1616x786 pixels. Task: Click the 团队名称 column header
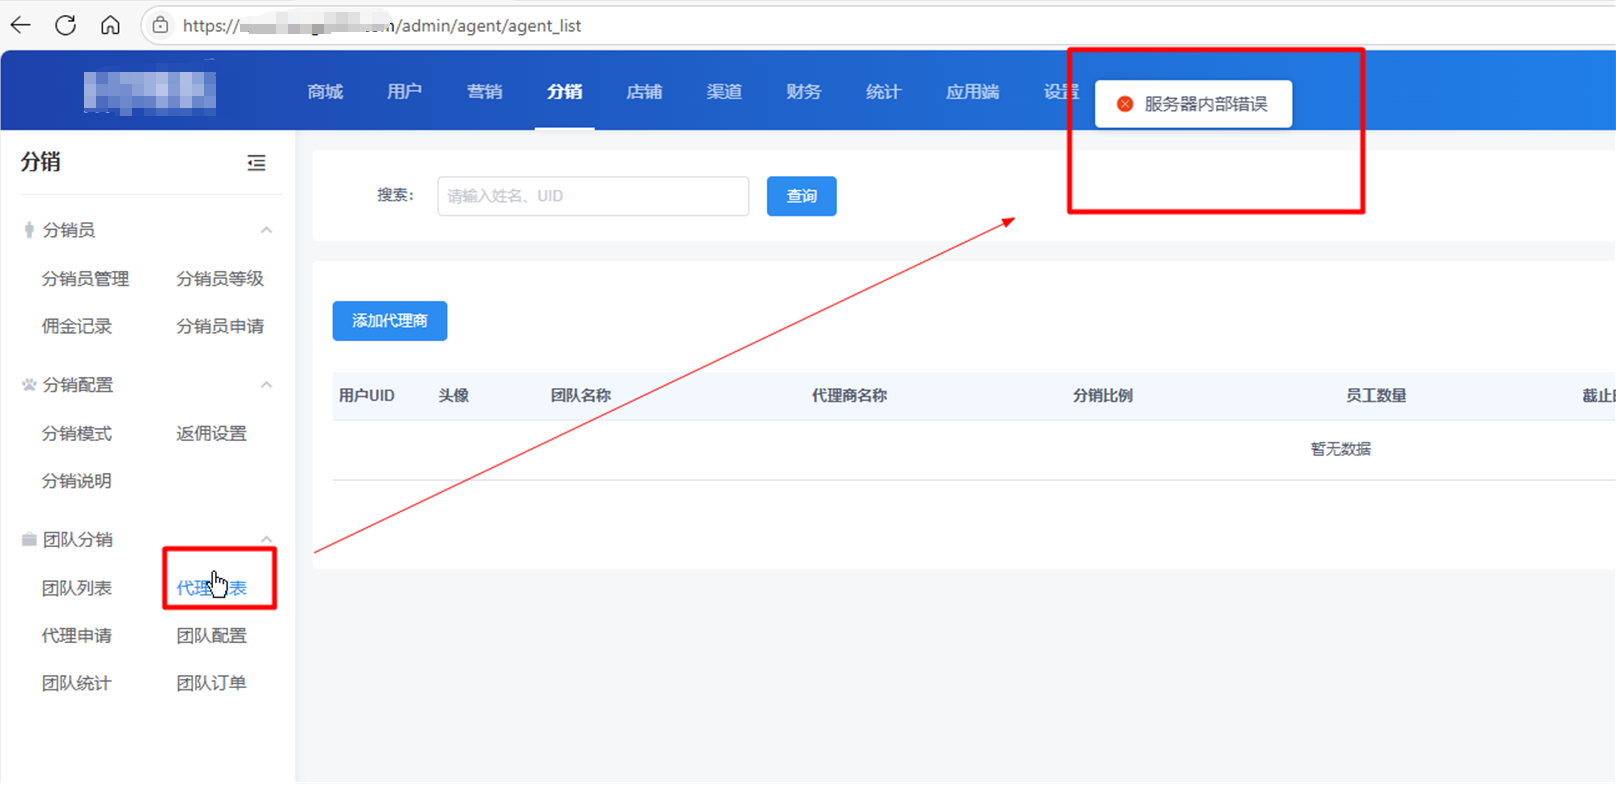(x=580, y=396)
